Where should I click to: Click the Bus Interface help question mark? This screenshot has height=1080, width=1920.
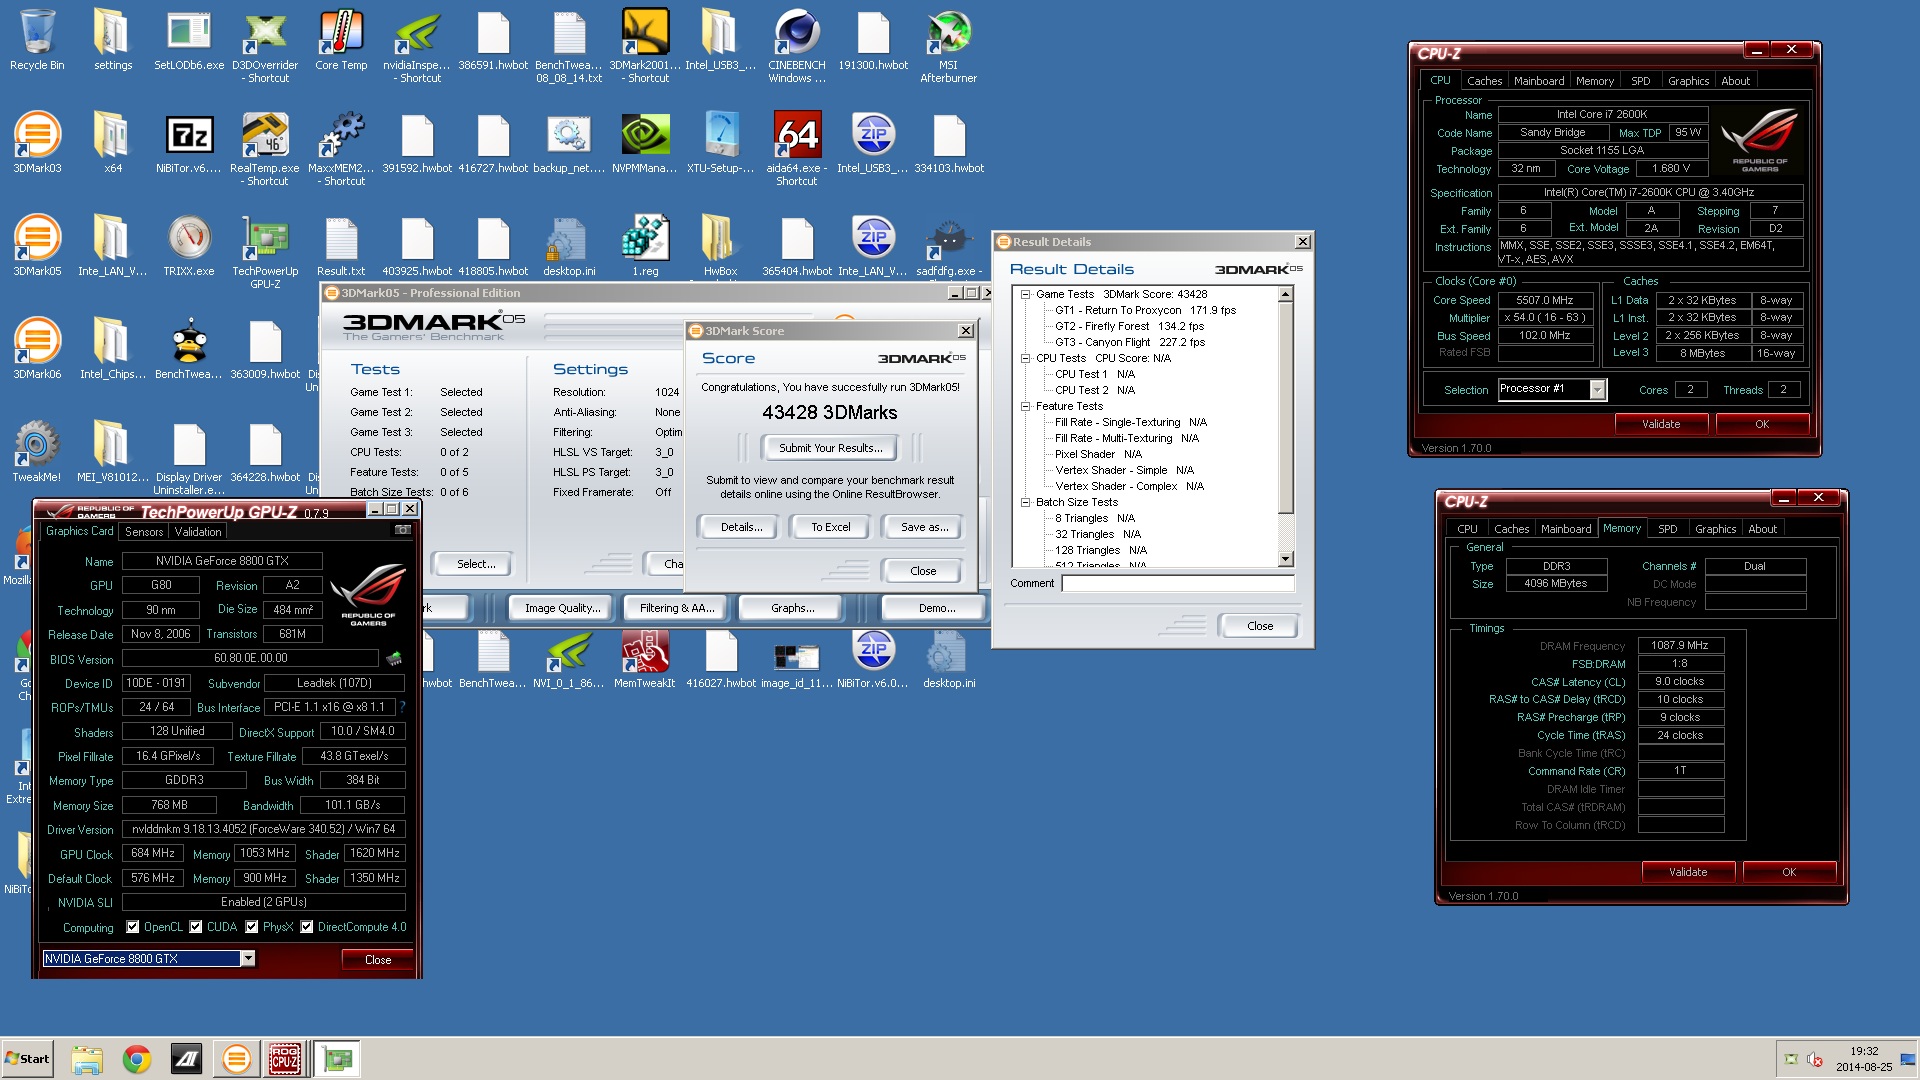(x=402, y=707)
